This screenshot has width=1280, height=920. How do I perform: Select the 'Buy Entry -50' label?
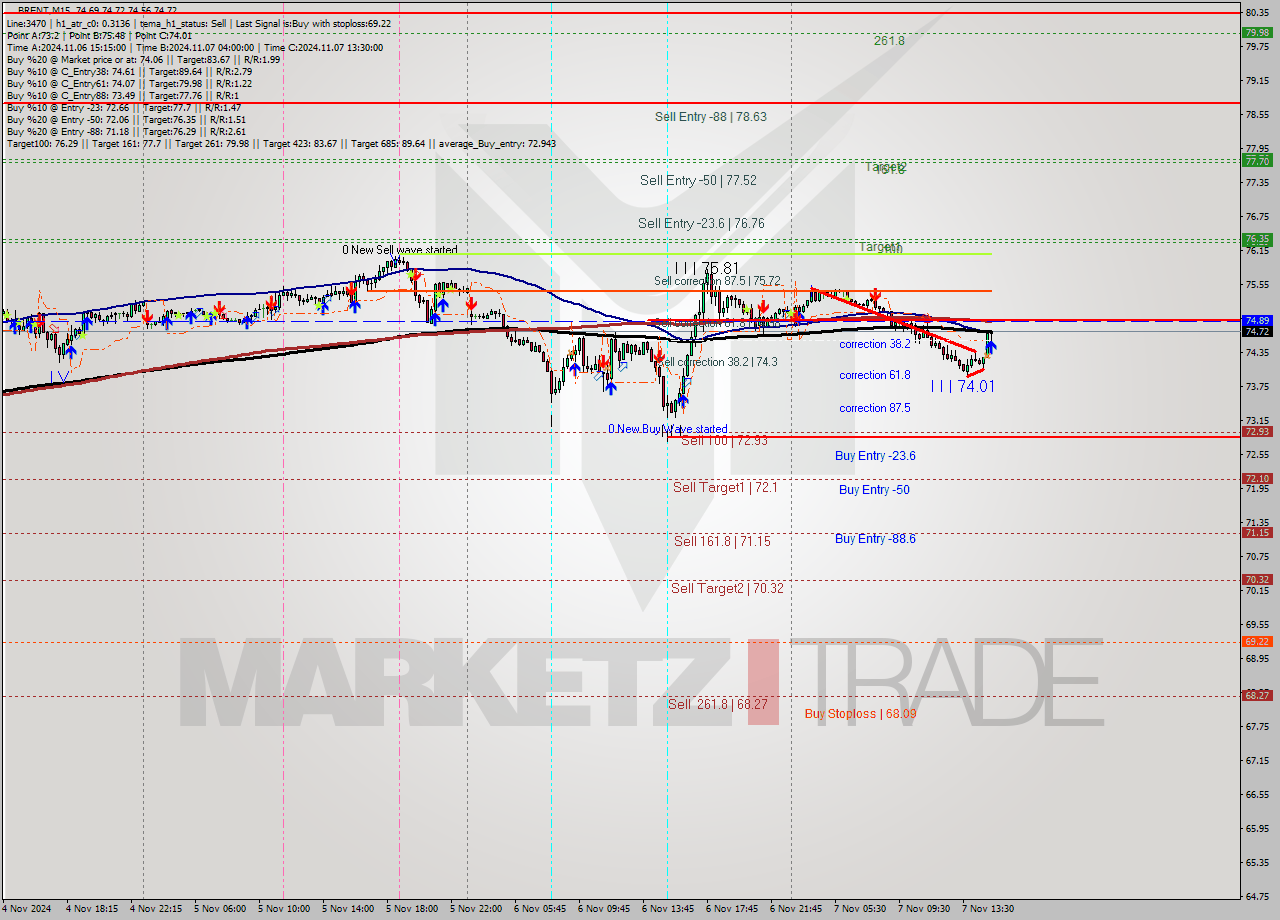point(874,490)
